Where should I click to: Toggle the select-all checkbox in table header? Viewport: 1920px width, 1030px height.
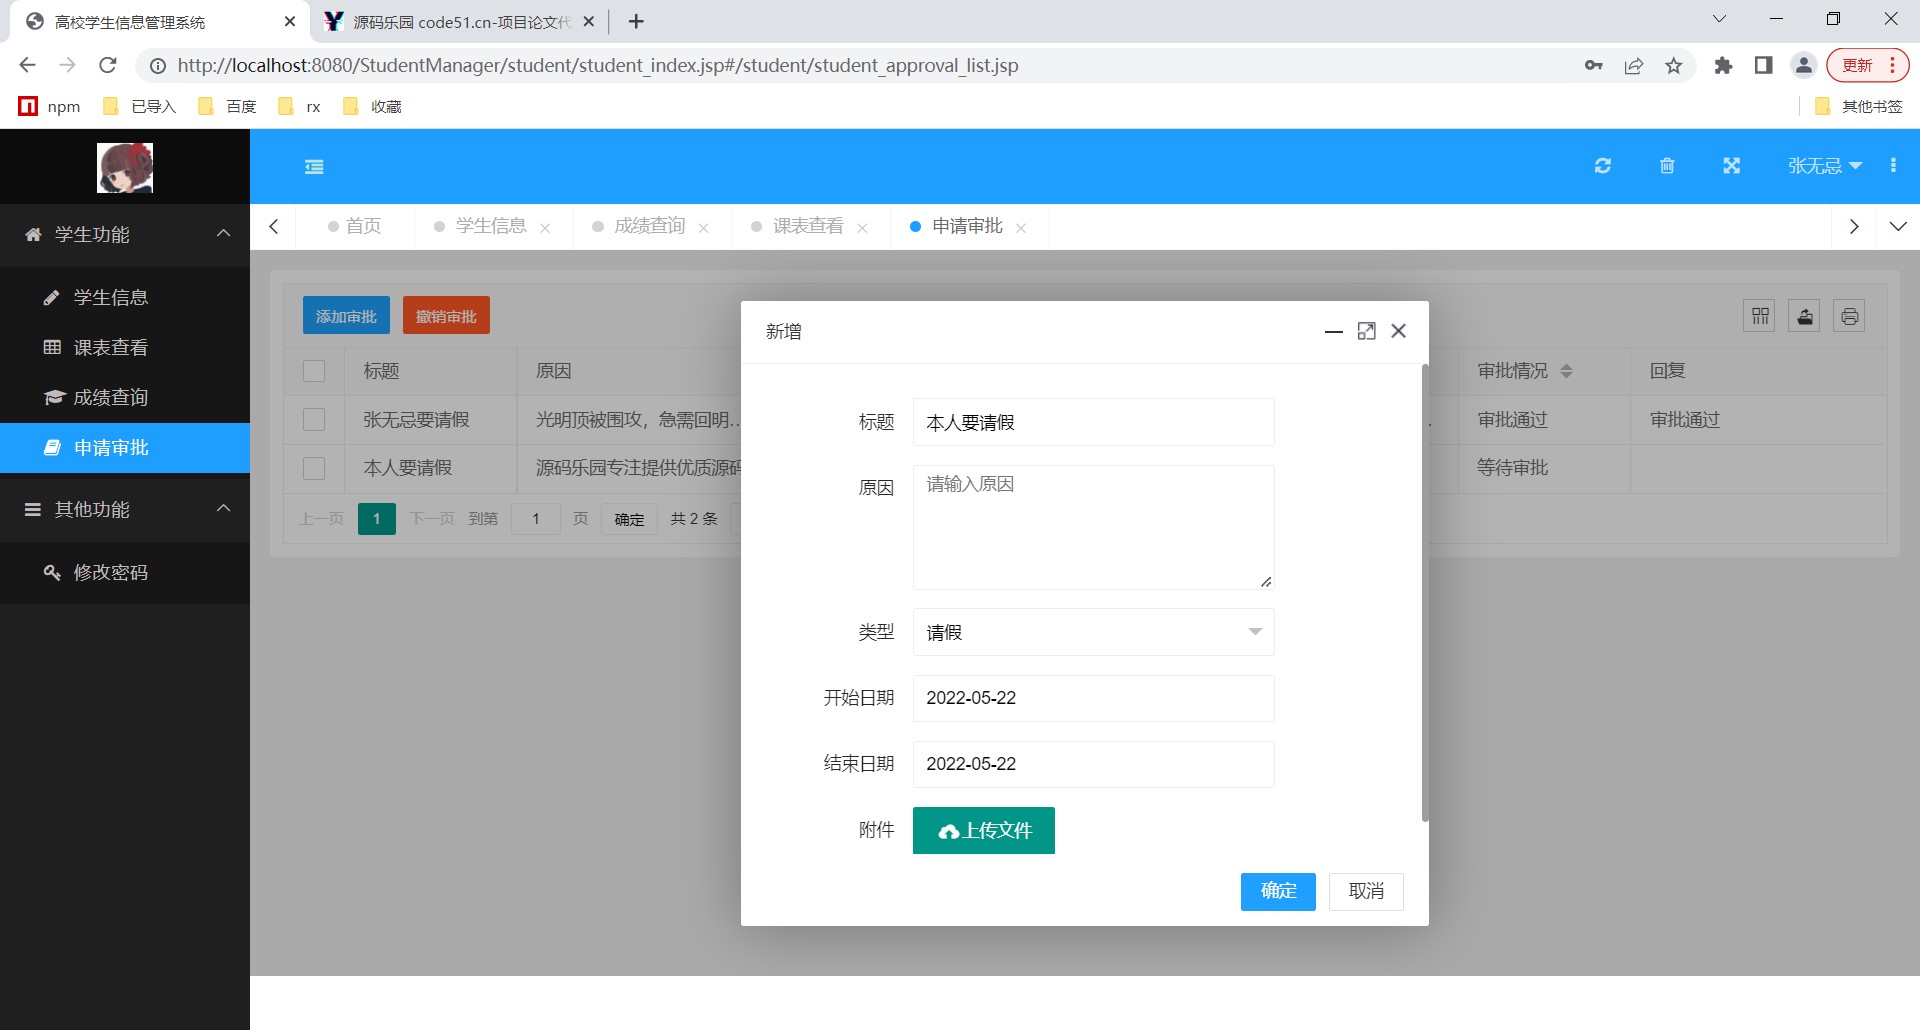(314, 371)
